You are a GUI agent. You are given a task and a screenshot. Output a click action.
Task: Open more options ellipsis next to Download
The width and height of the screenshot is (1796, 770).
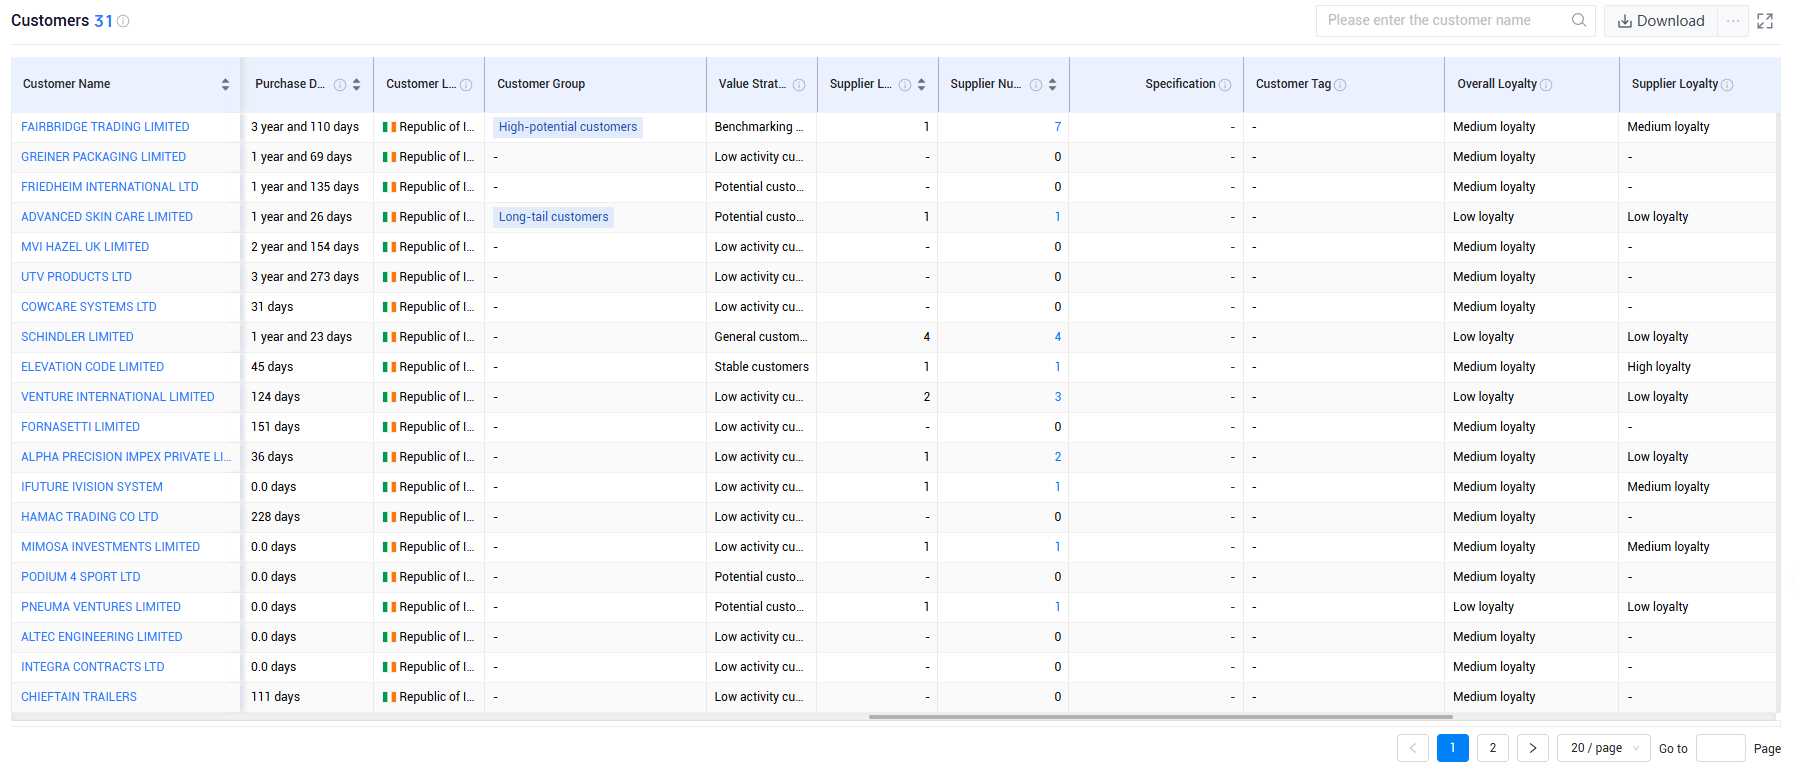tap(1733, 21)
